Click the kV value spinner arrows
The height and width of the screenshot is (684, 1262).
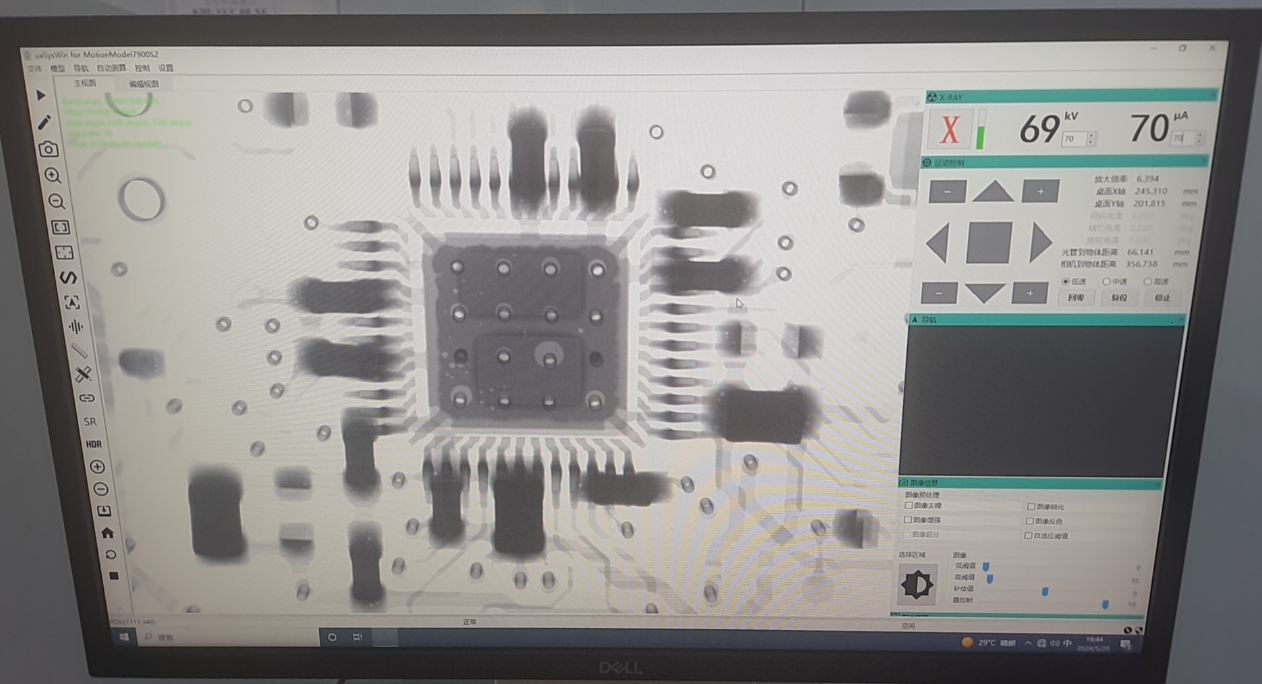point(1091,139)
